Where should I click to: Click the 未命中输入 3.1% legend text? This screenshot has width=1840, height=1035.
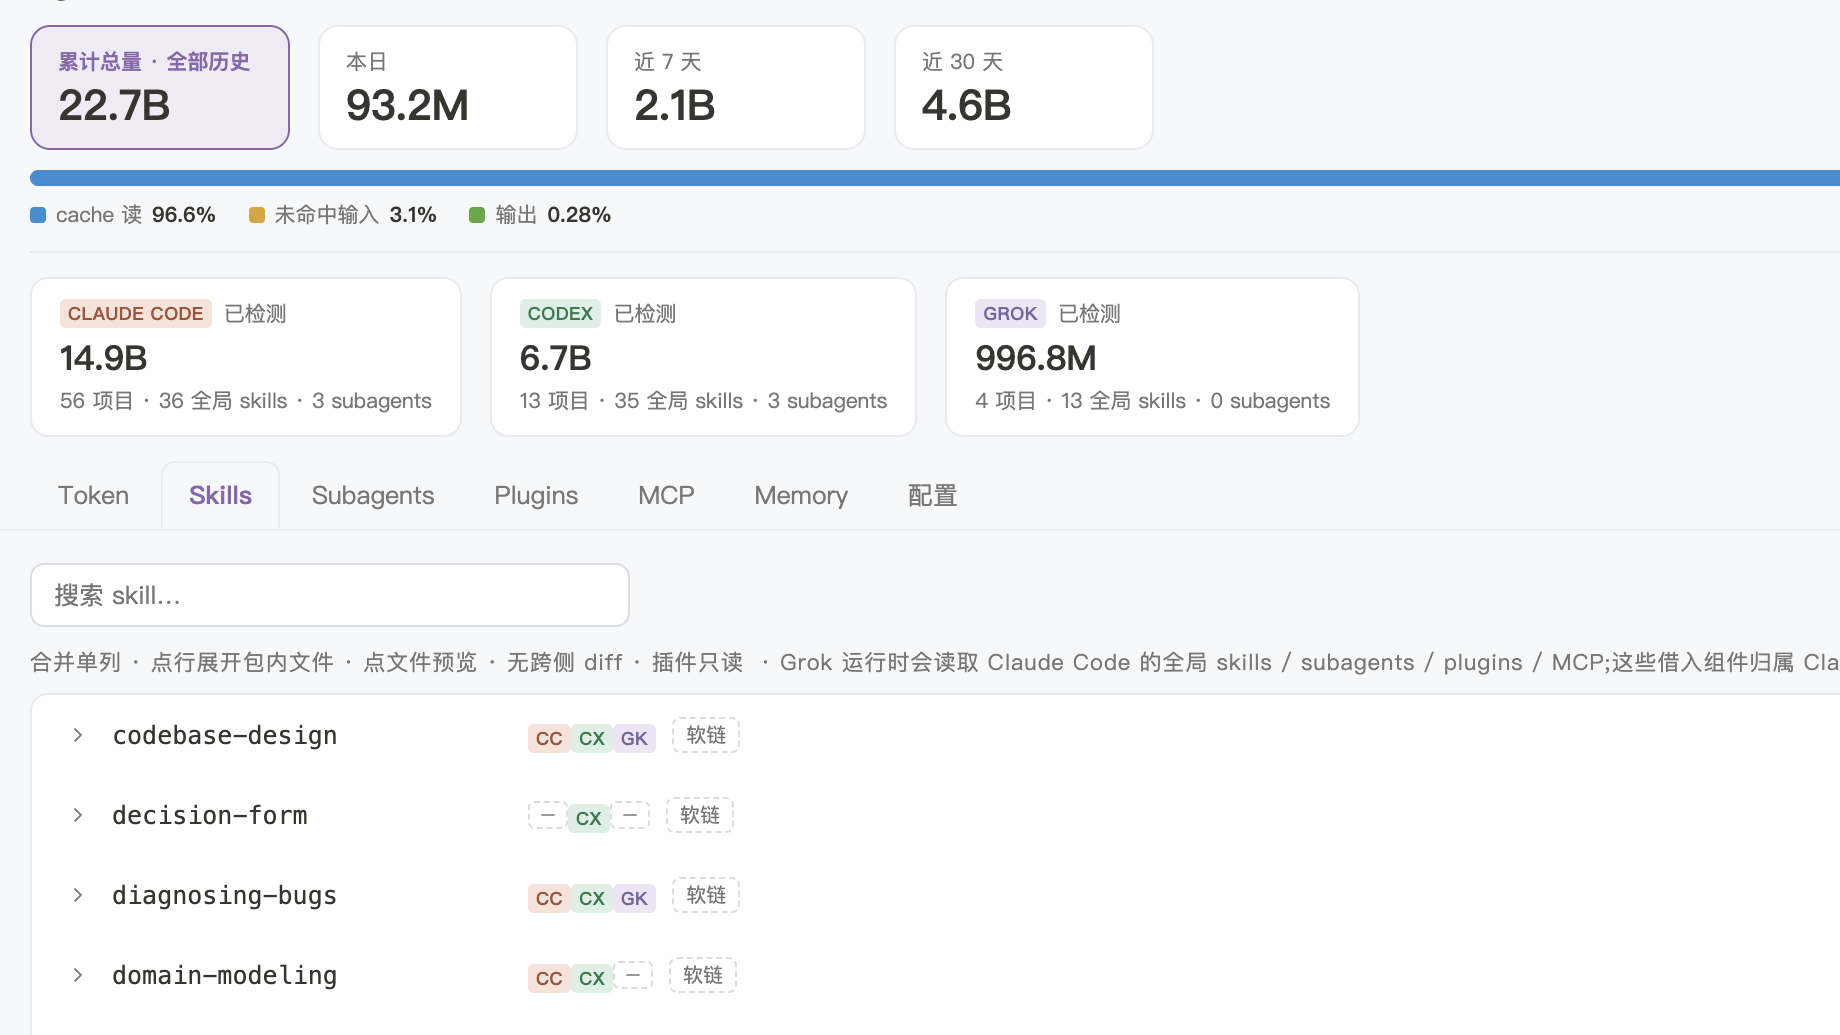point(356,215)
